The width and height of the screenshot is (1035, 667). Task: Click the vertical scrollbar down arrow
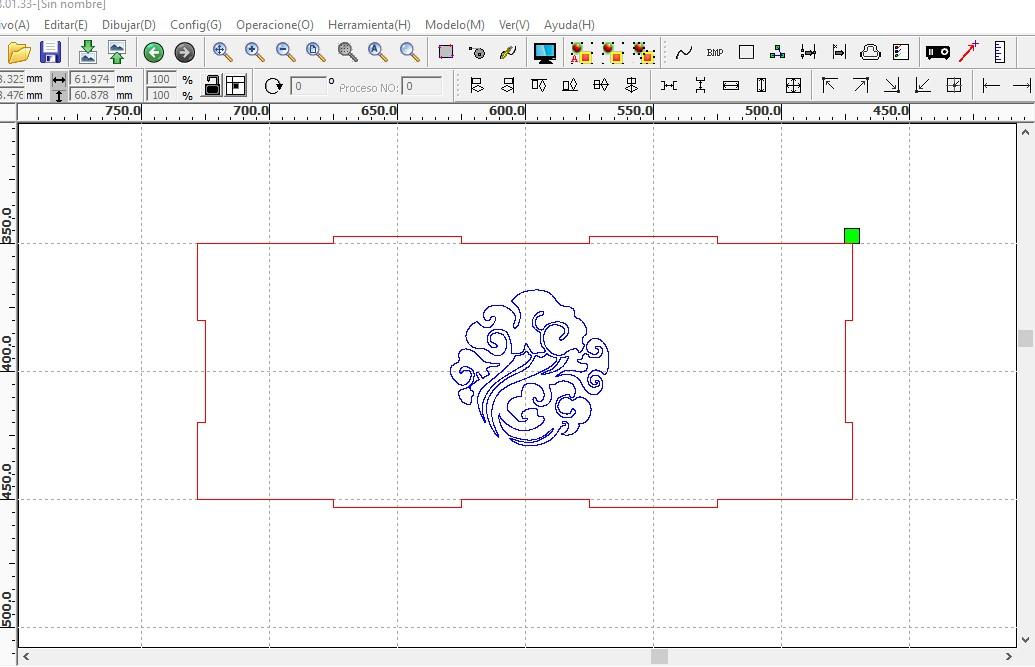[x=1025, y=639]
